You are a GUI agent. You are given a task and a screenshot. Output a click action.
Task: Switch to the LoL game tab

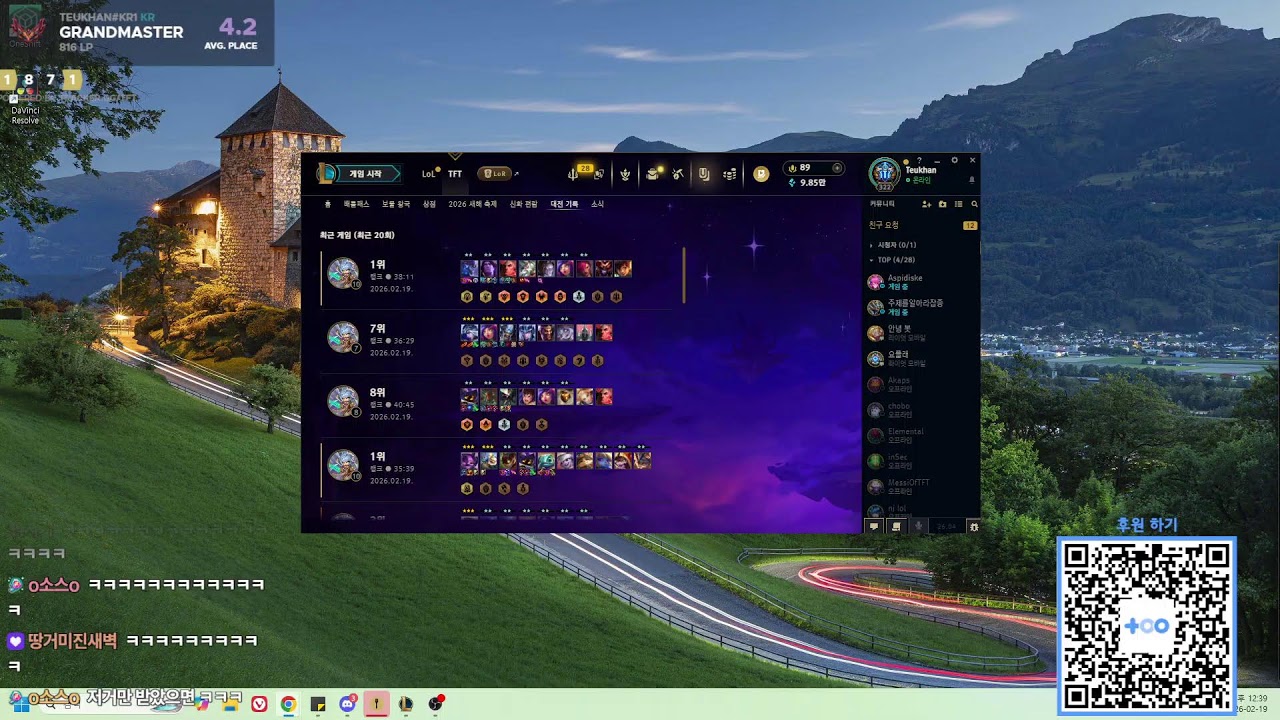coord(429,174)
